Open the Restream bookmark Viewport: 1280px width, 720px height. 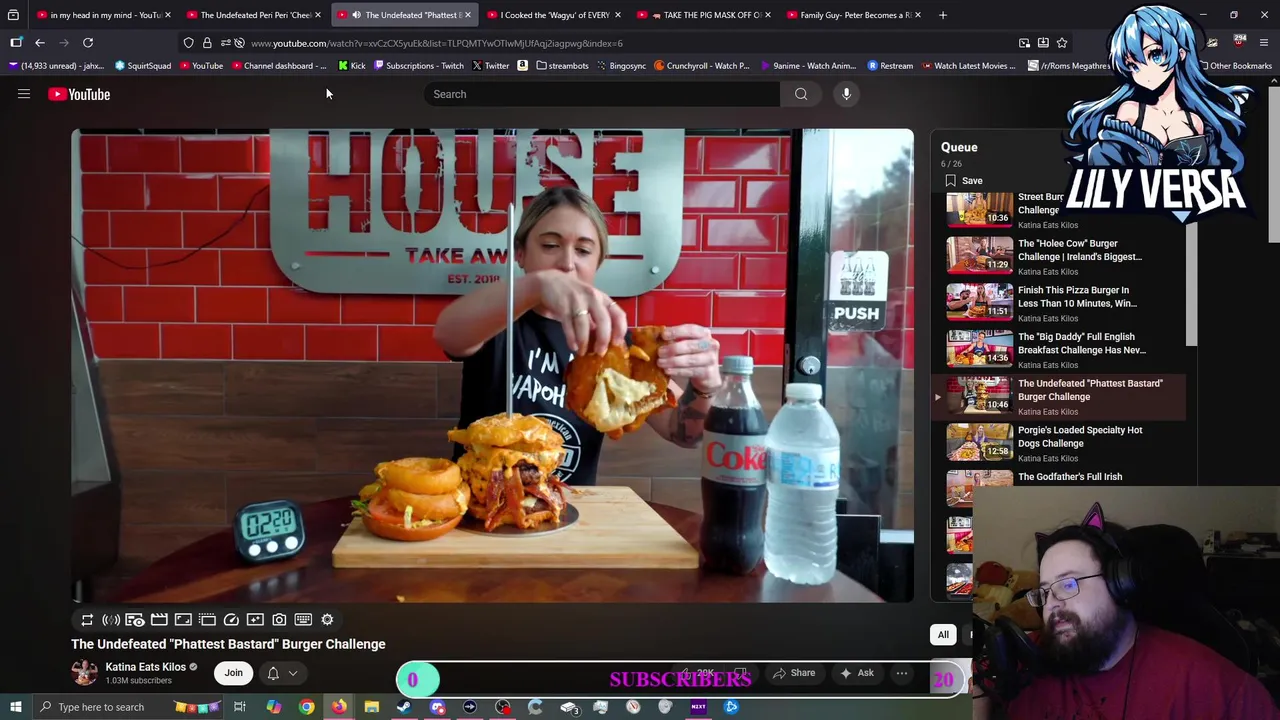coord(890,66)
